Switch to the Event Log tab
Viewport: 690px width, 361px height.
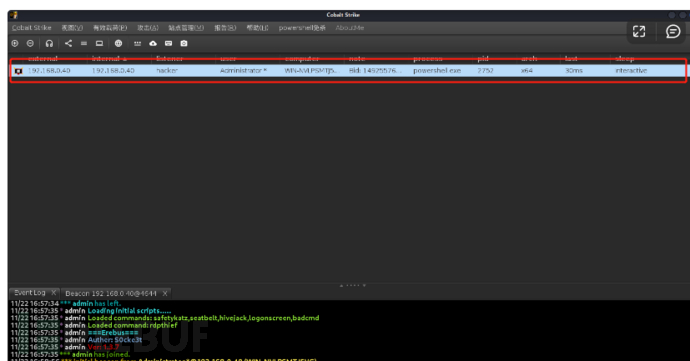tap(29, 293)
